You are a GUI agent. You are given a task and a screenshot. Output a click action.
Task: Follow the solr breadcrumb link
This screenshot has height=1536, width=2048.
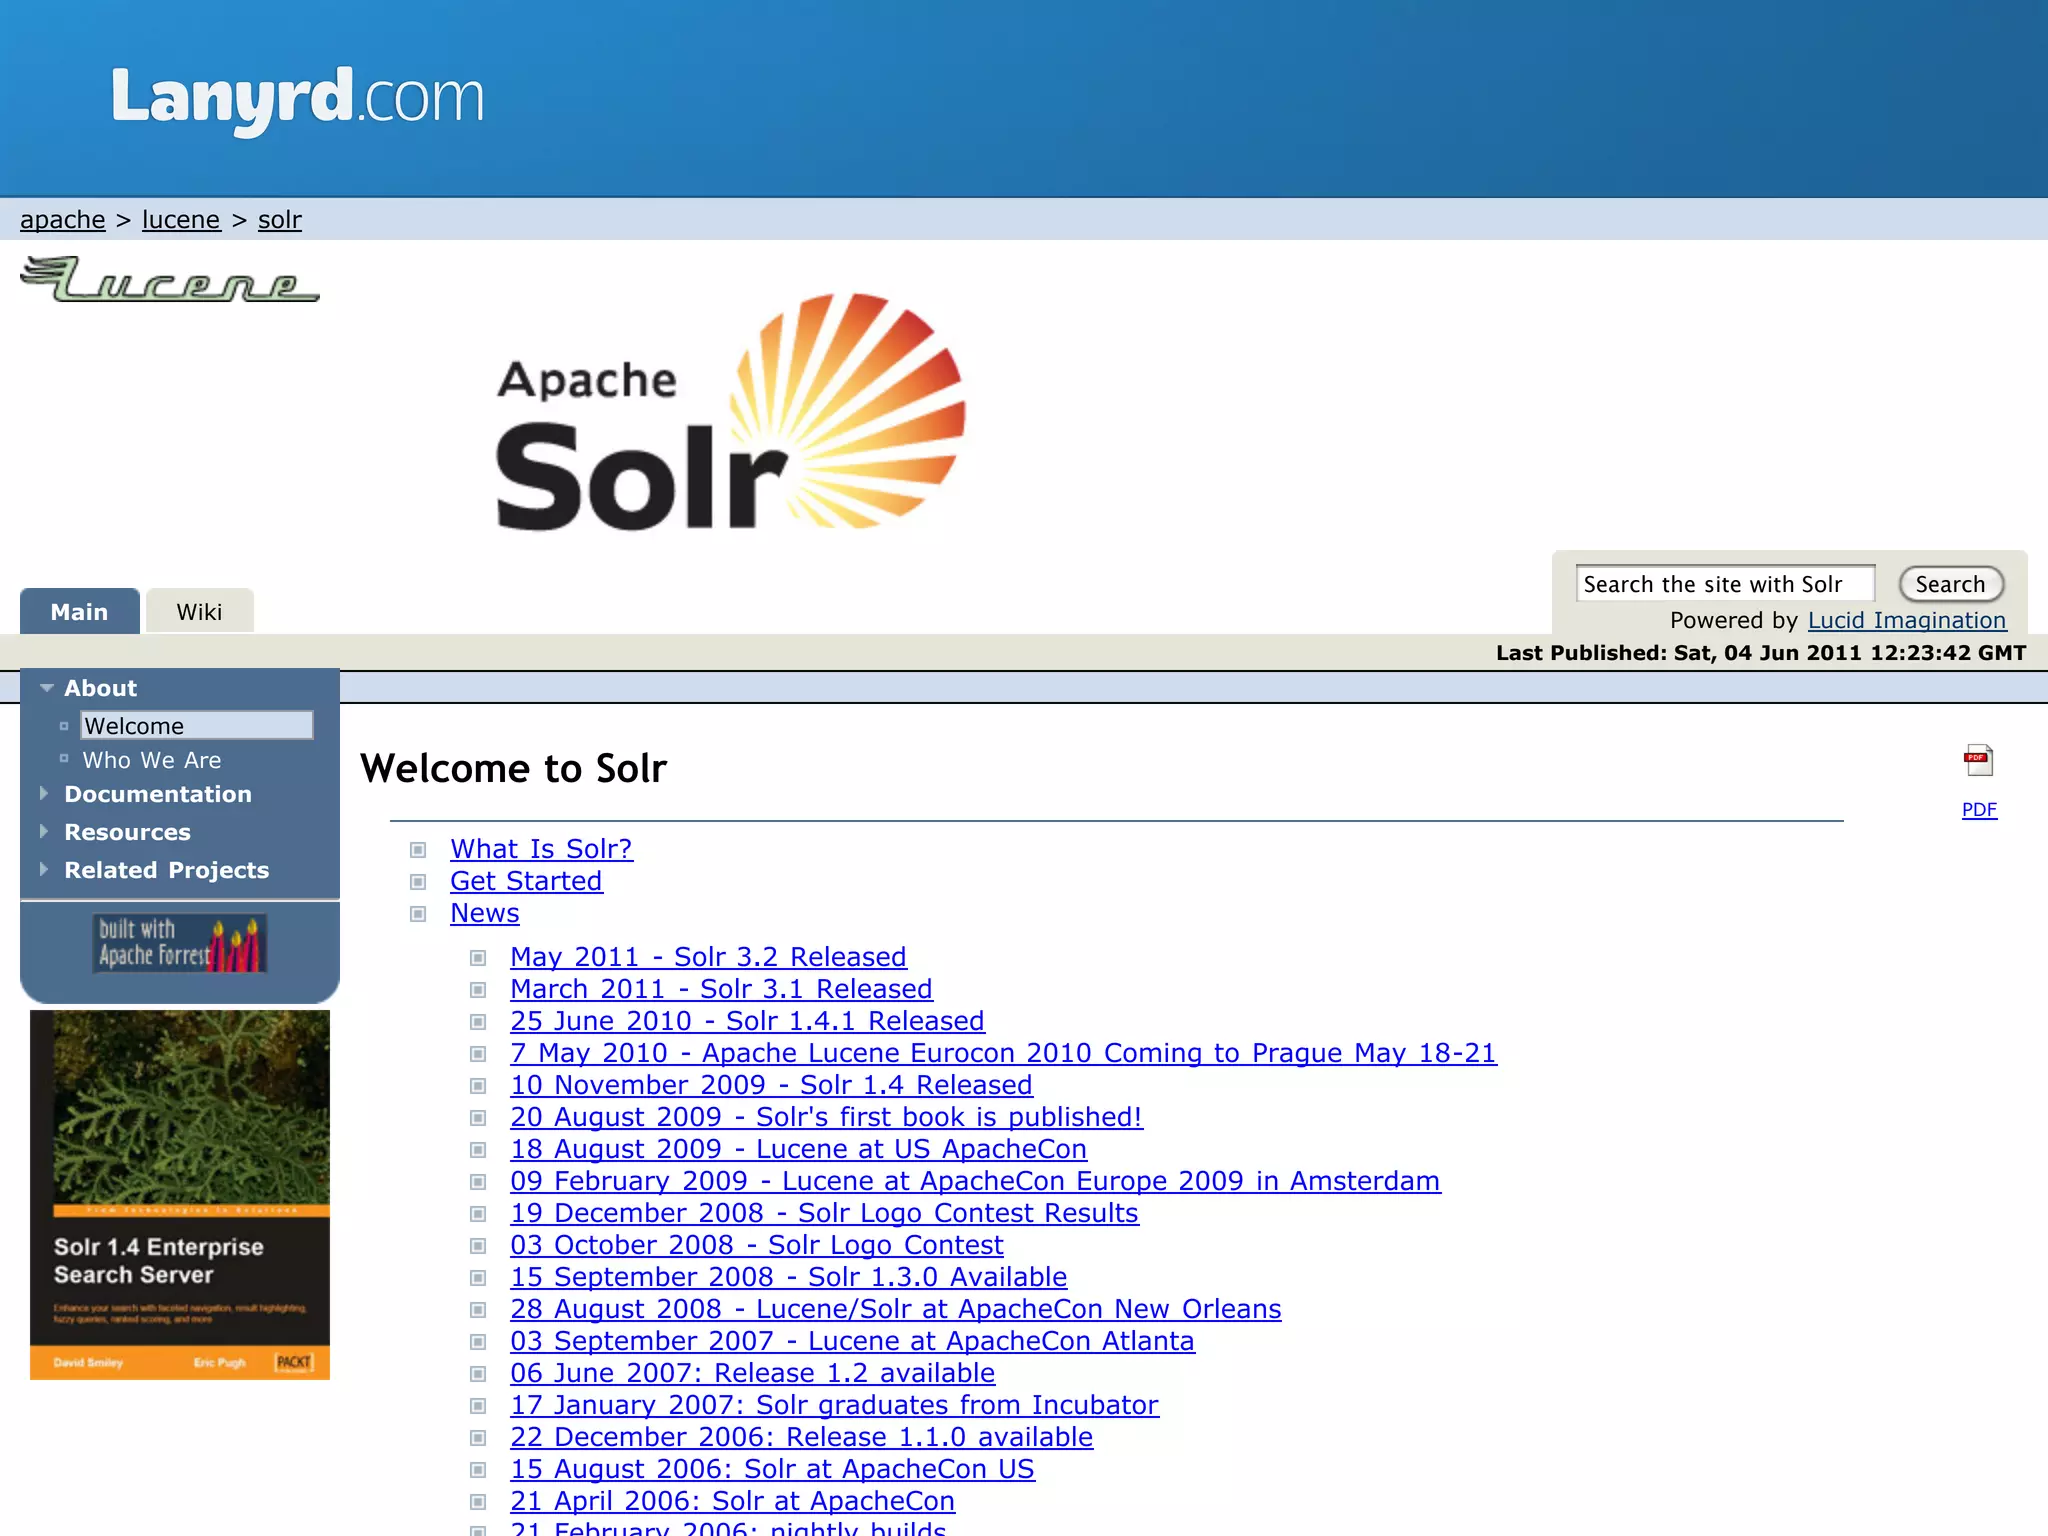(280, 219)
